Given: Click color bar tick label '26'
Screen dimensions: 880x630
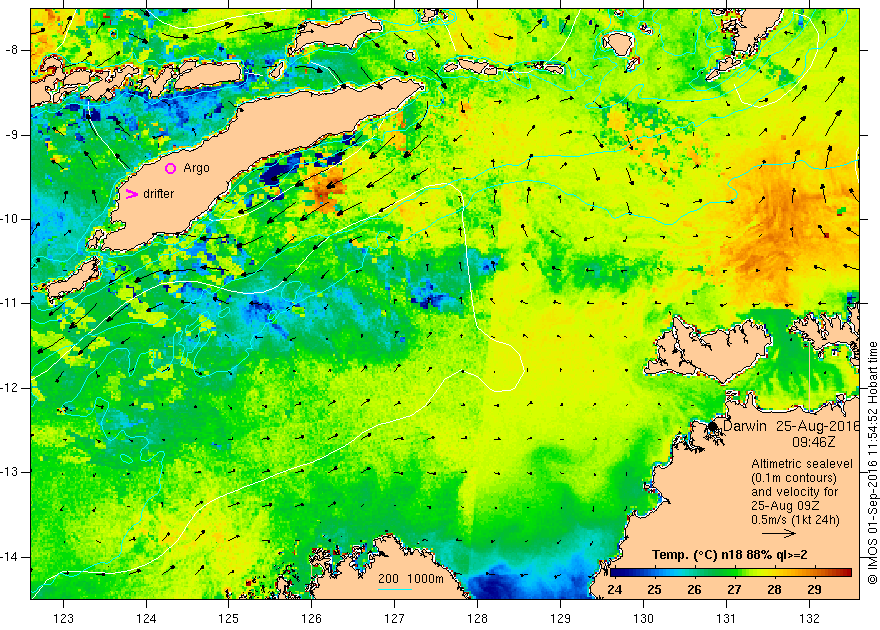Looking at the screenshot, I should (x=694, y=590).
